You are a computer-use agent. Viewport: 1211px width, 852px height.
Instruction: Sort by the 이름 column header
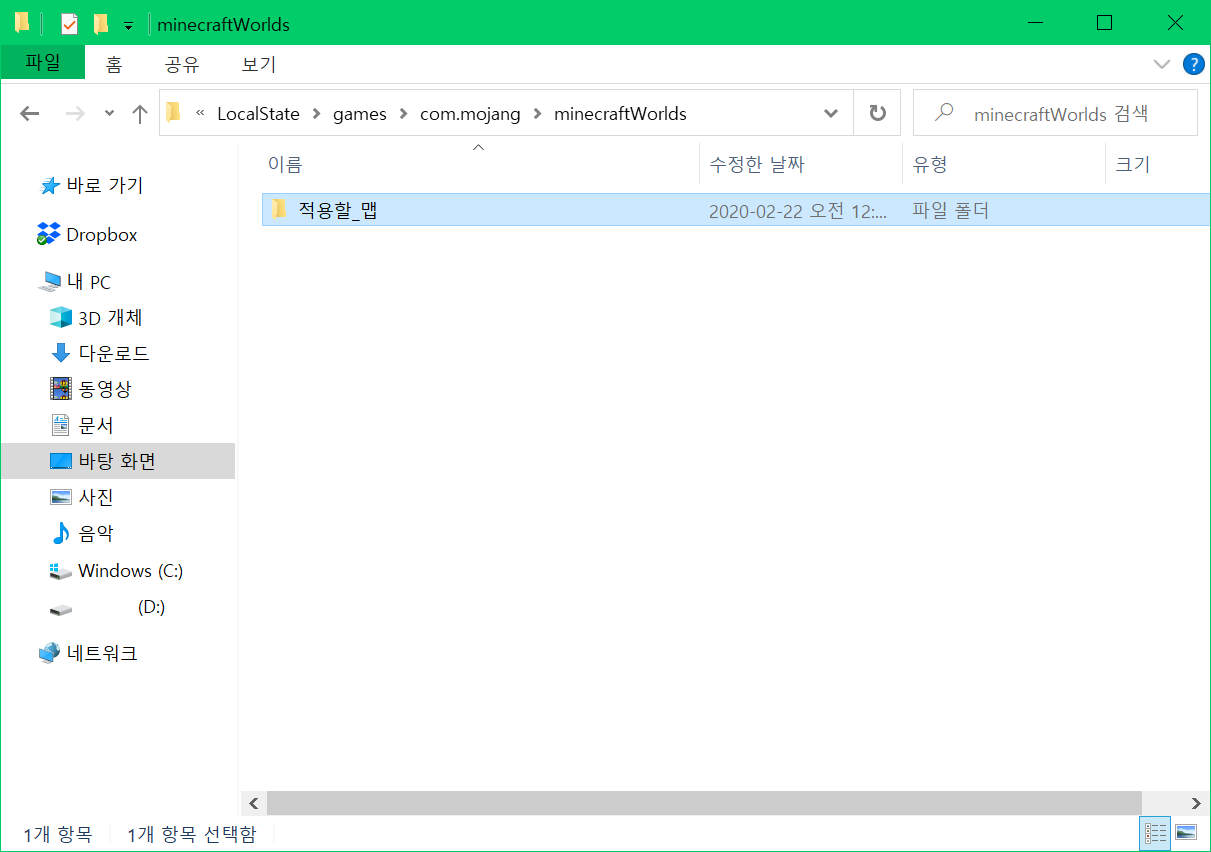pyautogui.click(x=479, y=165)
